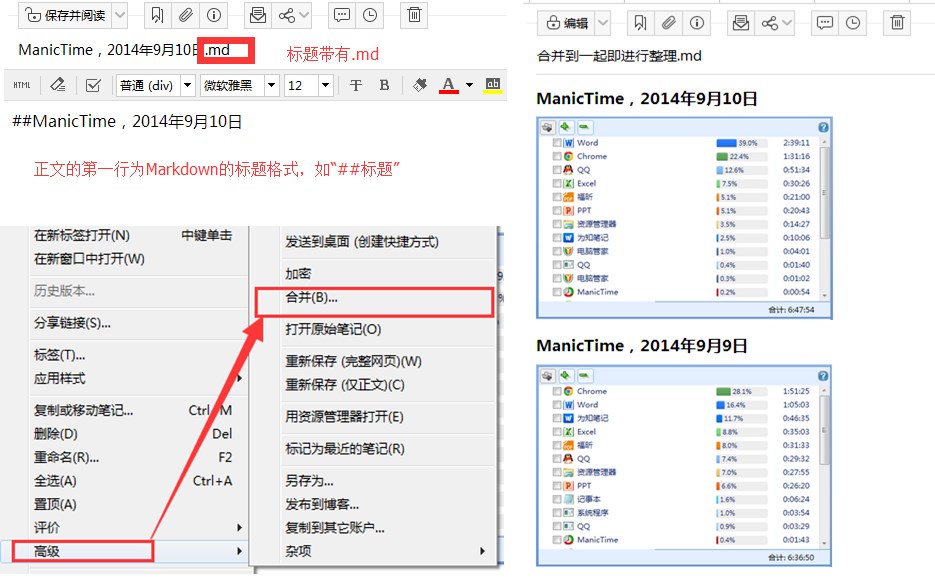Open paragraph style 普通 (div) dropdown
This screenshot has height=585, width=935.
(187, 85)
